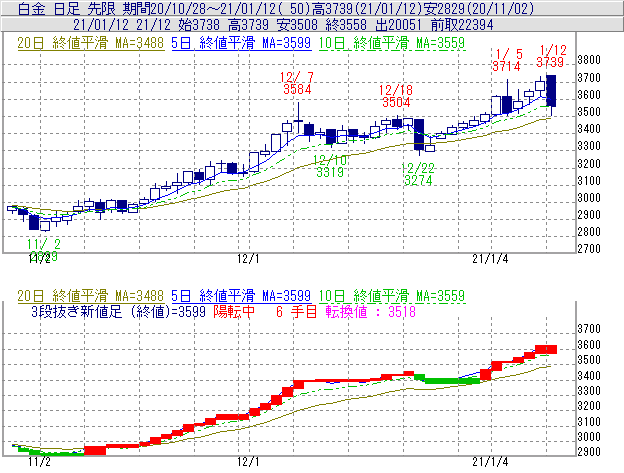Select the 12/22 3274 low annotation
This screenshot has height=473, width=624.
coord(418,174)
